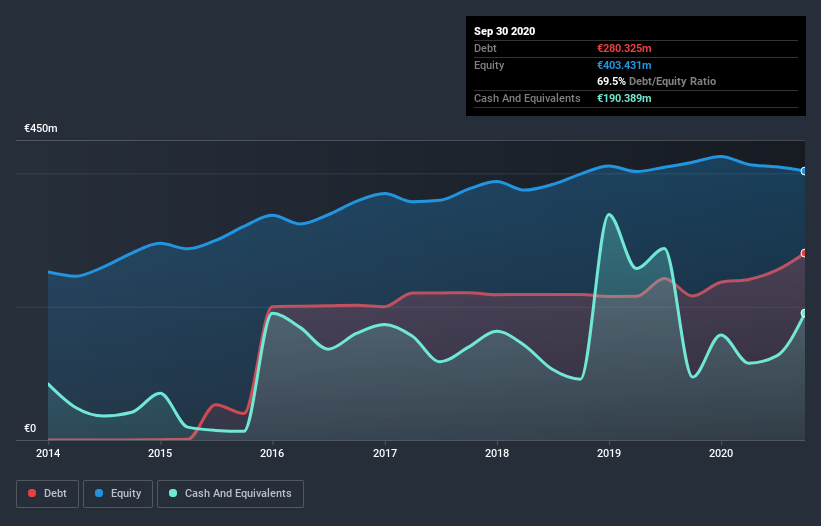Click the 2016 x-axis label
821x526 pixels.
coord(272,453)
